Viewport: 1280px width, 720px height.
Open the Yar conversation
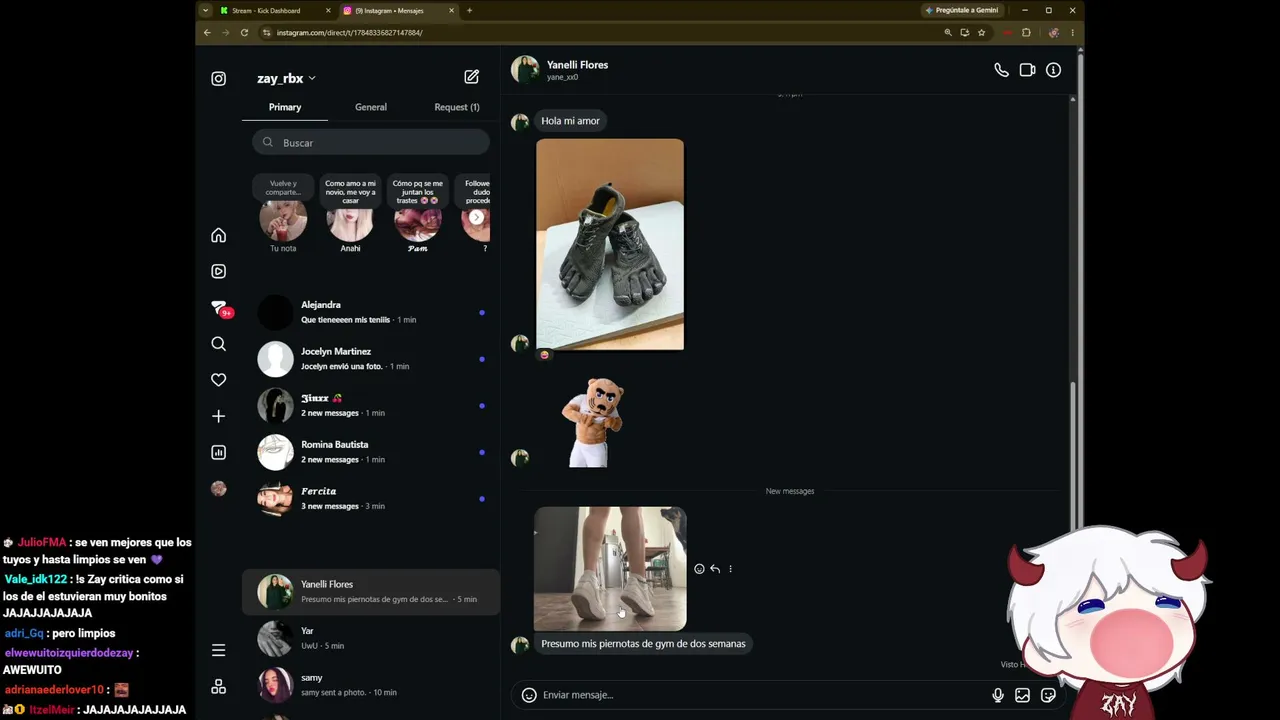coord(371,638)
